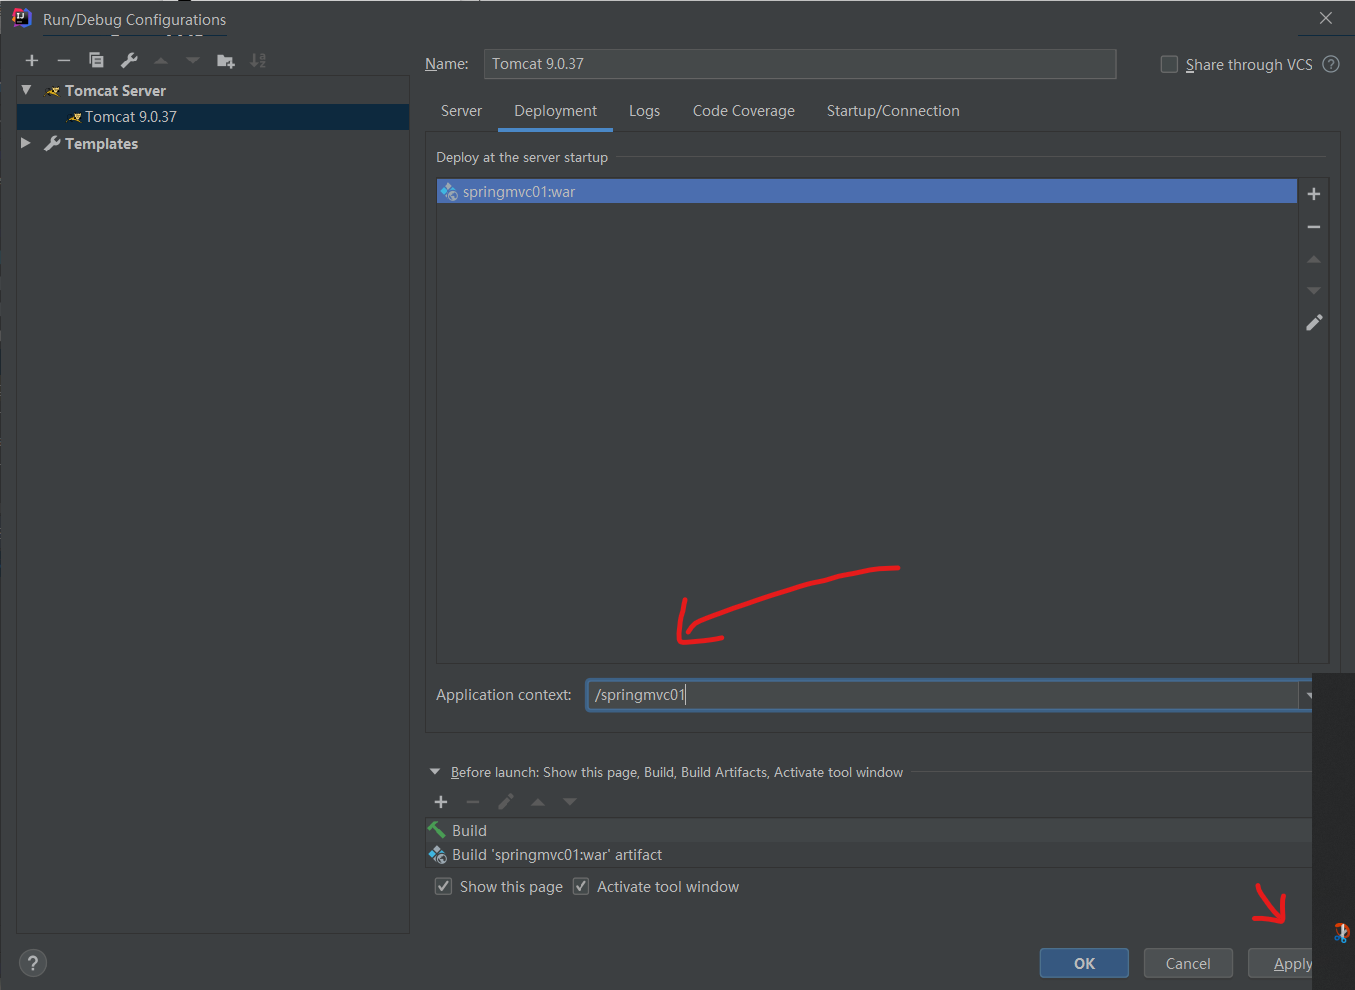Image resolution: width=1355 pixels, height=990 pixels.
Task: Move configuration up in left toolbar
Action: pos(161,61)
